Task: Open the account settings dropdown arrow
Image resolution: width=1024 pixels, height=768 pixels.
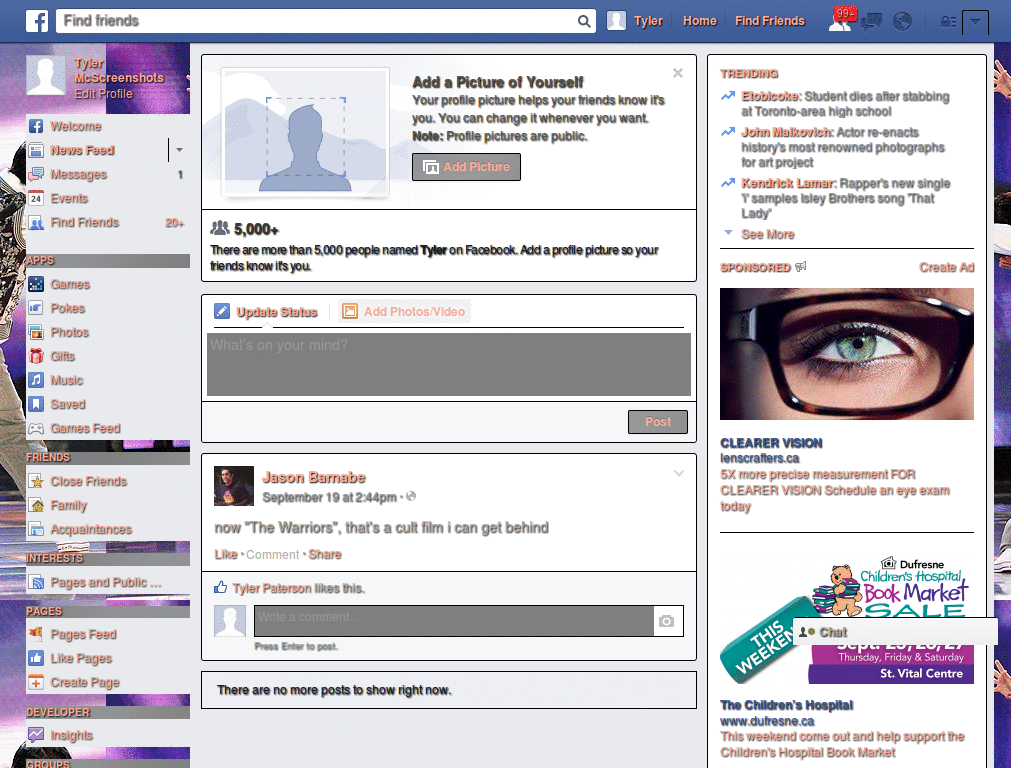Action: pos(975,21)
